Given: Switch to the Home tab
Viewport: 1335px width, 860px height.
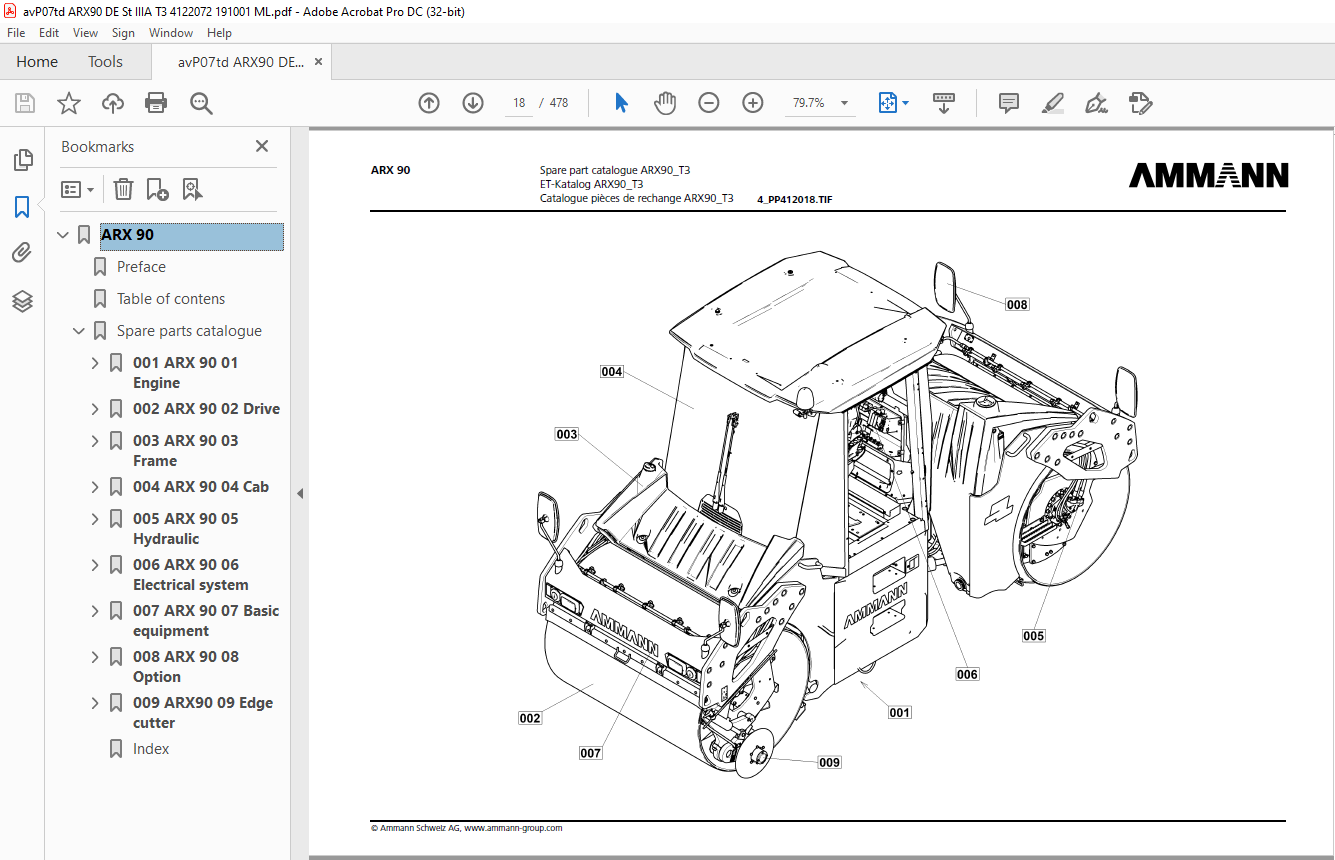Looking at the screenshot, I should coord(37,62).
